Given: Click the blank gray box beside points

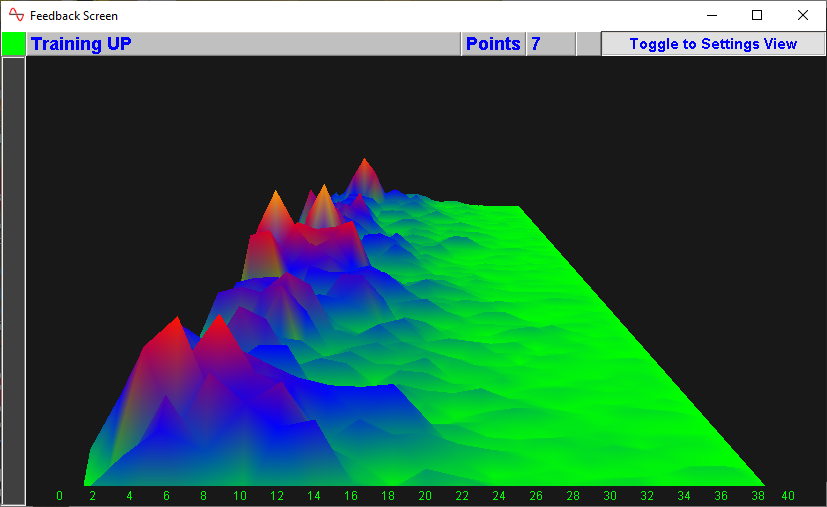Looking at the screenshot, I should [589, 44].
